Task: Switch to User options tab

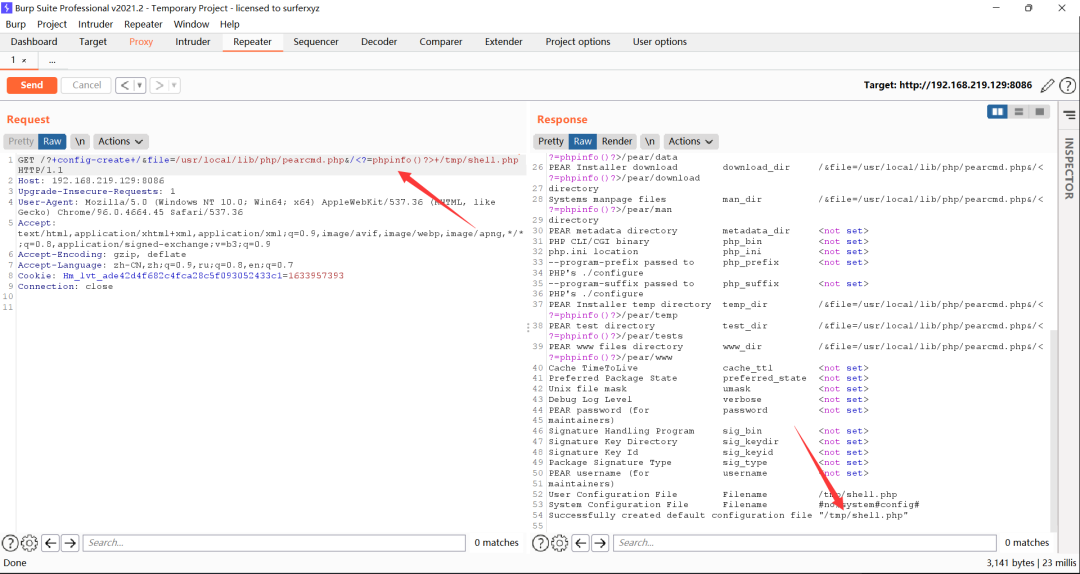Action: [660, 41]
